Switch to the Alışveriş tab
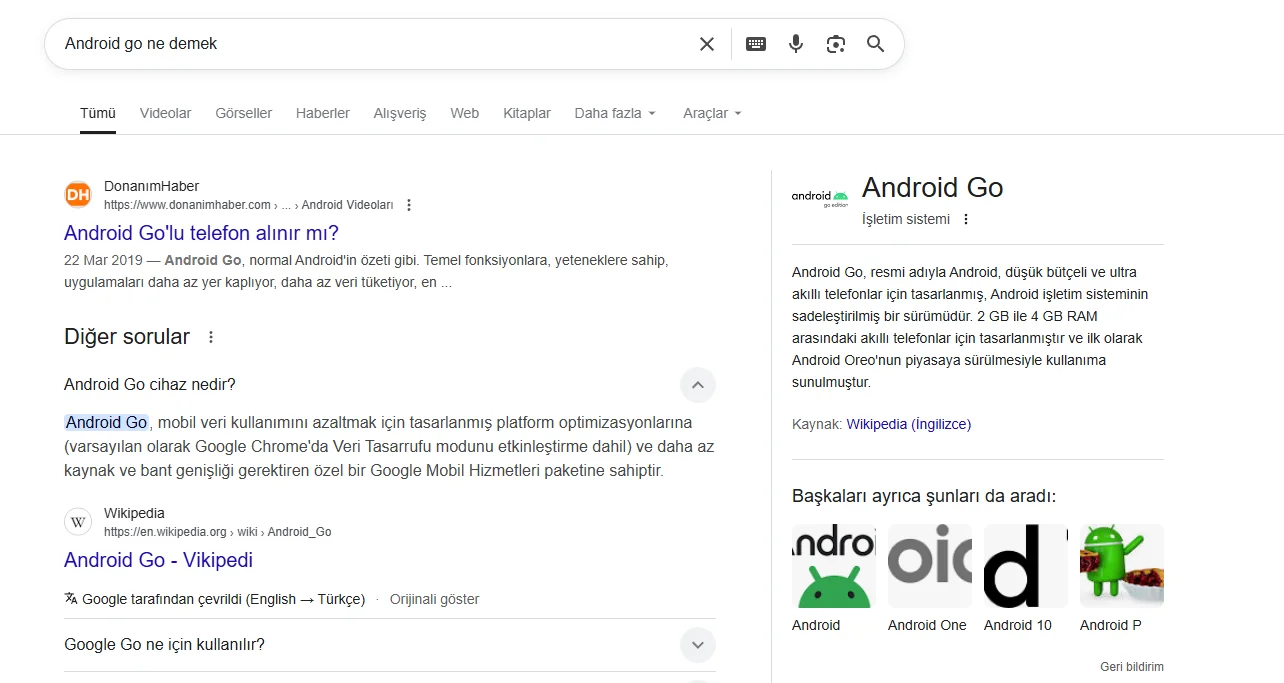1284x683 pixels. [400, 113]
